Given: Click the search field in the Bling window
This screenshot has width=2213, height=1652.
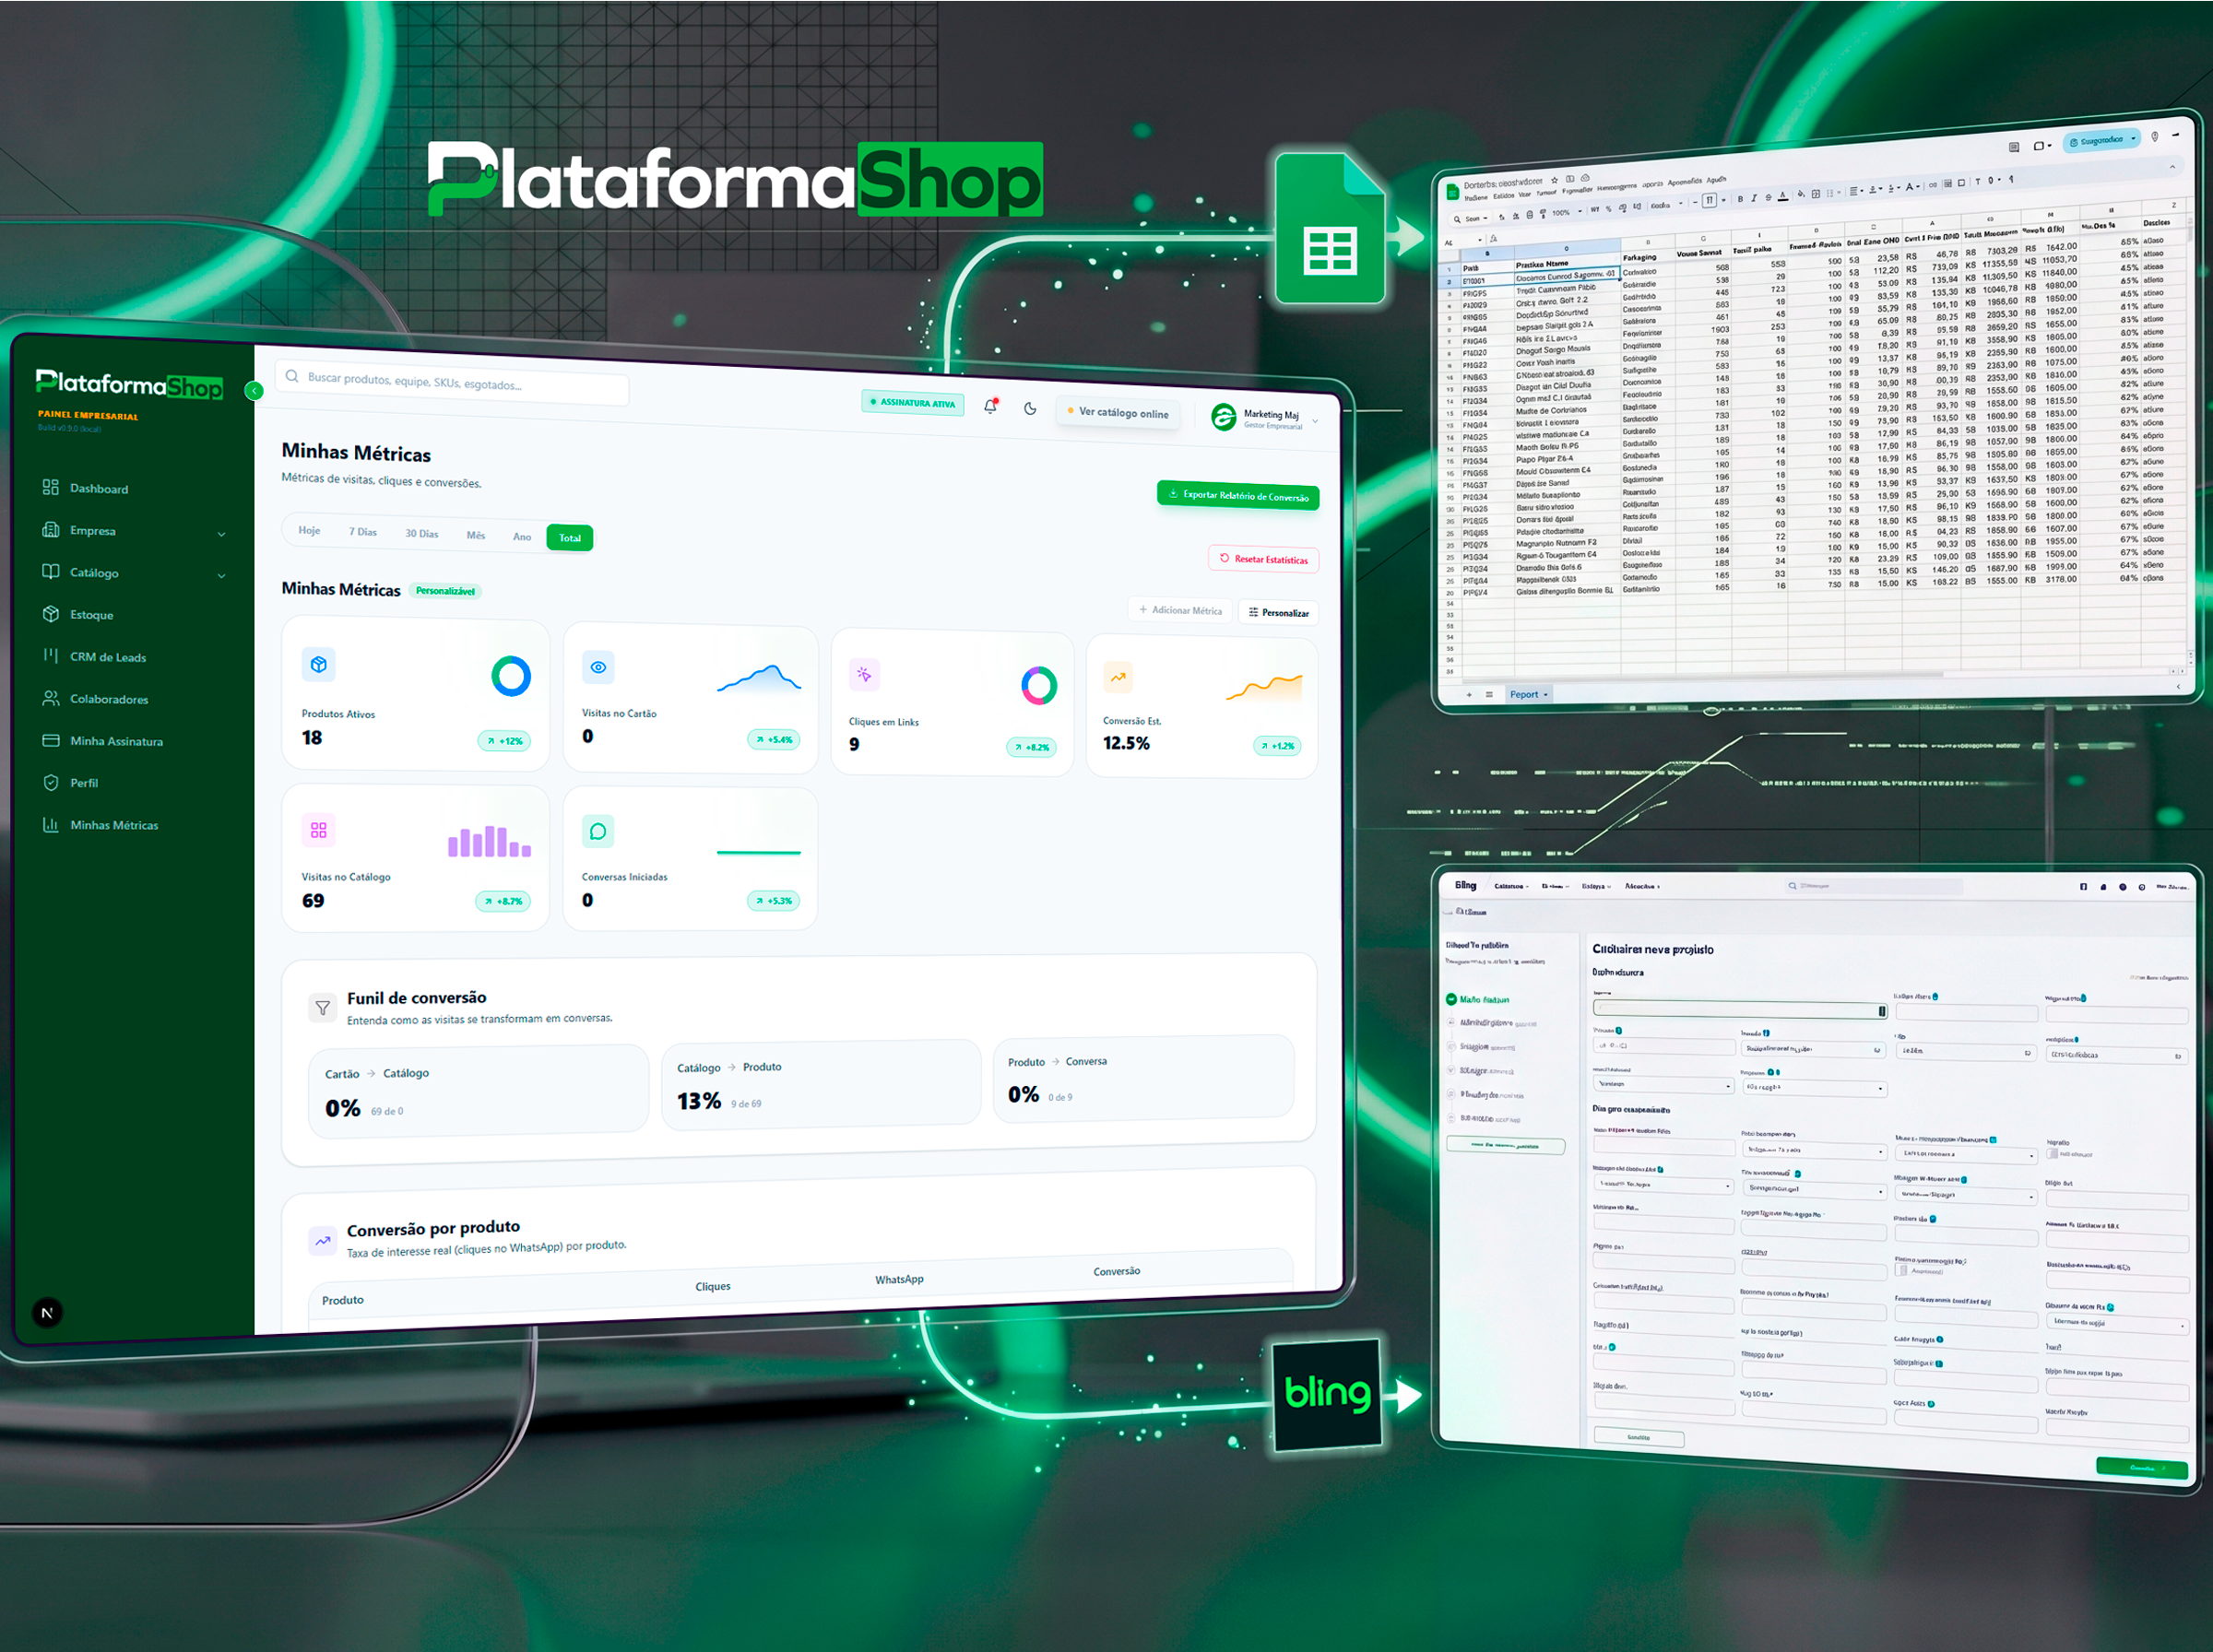Looking at the screenshot, I should [x=1875, y=886].
